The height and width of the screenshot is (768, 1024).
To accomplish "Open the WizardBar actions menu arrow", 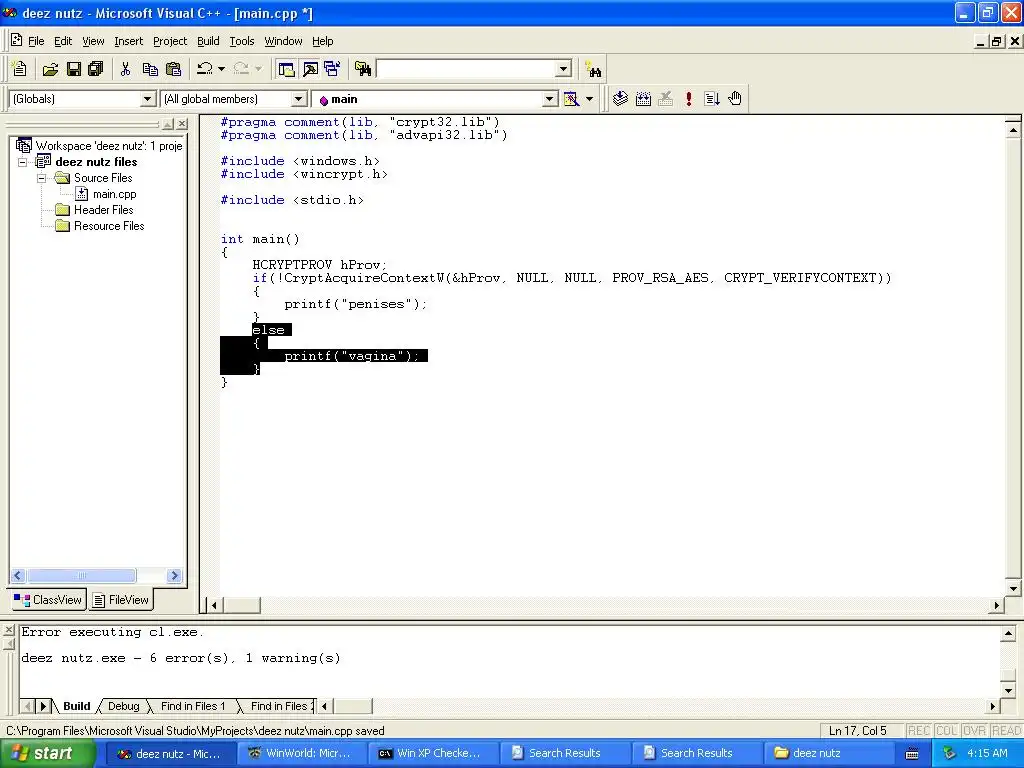I will pyautogui.click(x=589, y=99).
